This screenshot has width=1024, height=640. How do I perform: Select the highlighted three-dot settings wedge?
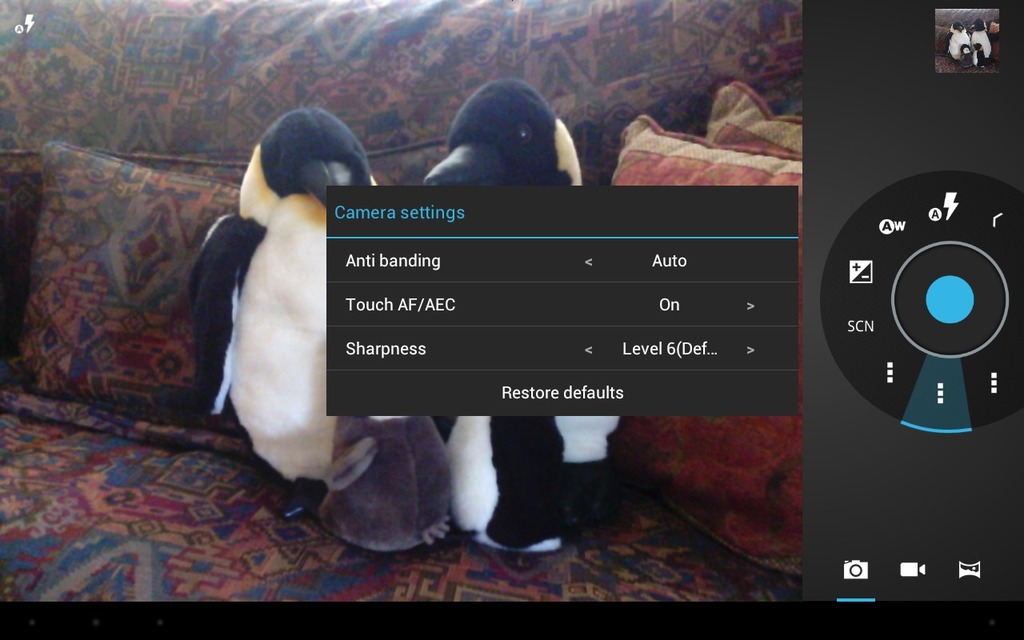pos(940,393)
